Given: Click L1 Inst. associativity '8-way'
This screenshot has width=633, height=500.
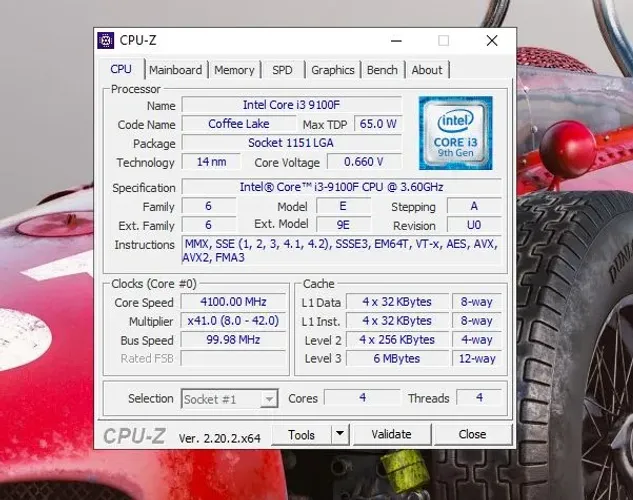Looking at the screenshot, I should click(477, 321).
